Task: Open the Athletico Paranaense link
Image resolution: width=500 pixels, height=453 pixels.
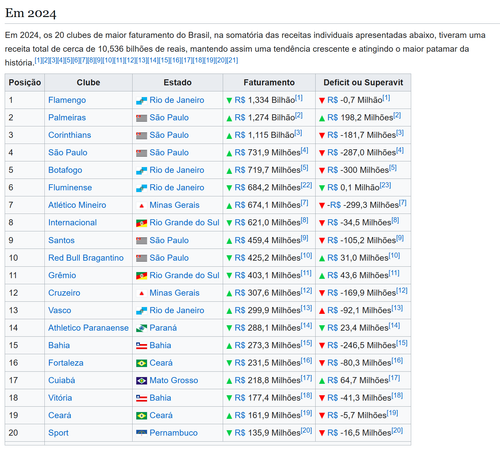Action: point(88,328)
